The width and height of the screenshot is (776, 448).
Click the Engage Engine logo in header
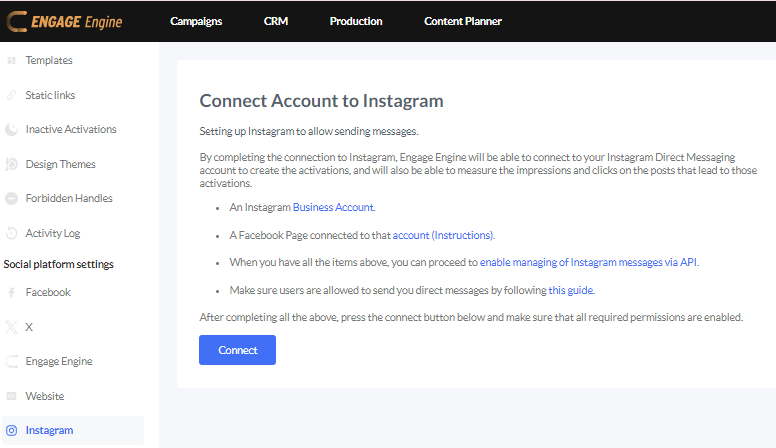coord(65,21)
